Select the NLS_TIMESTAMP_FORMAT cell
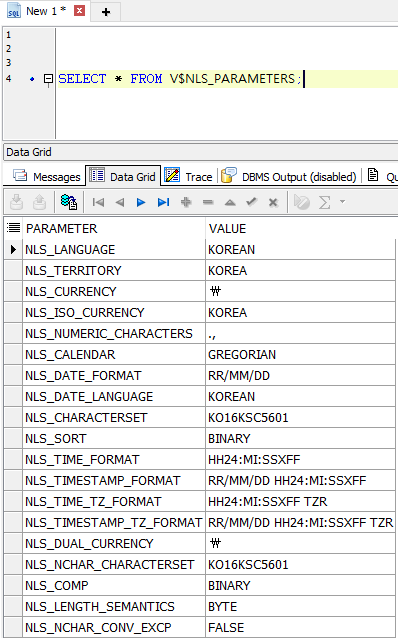The image size is (398, 638). (114, 481)
